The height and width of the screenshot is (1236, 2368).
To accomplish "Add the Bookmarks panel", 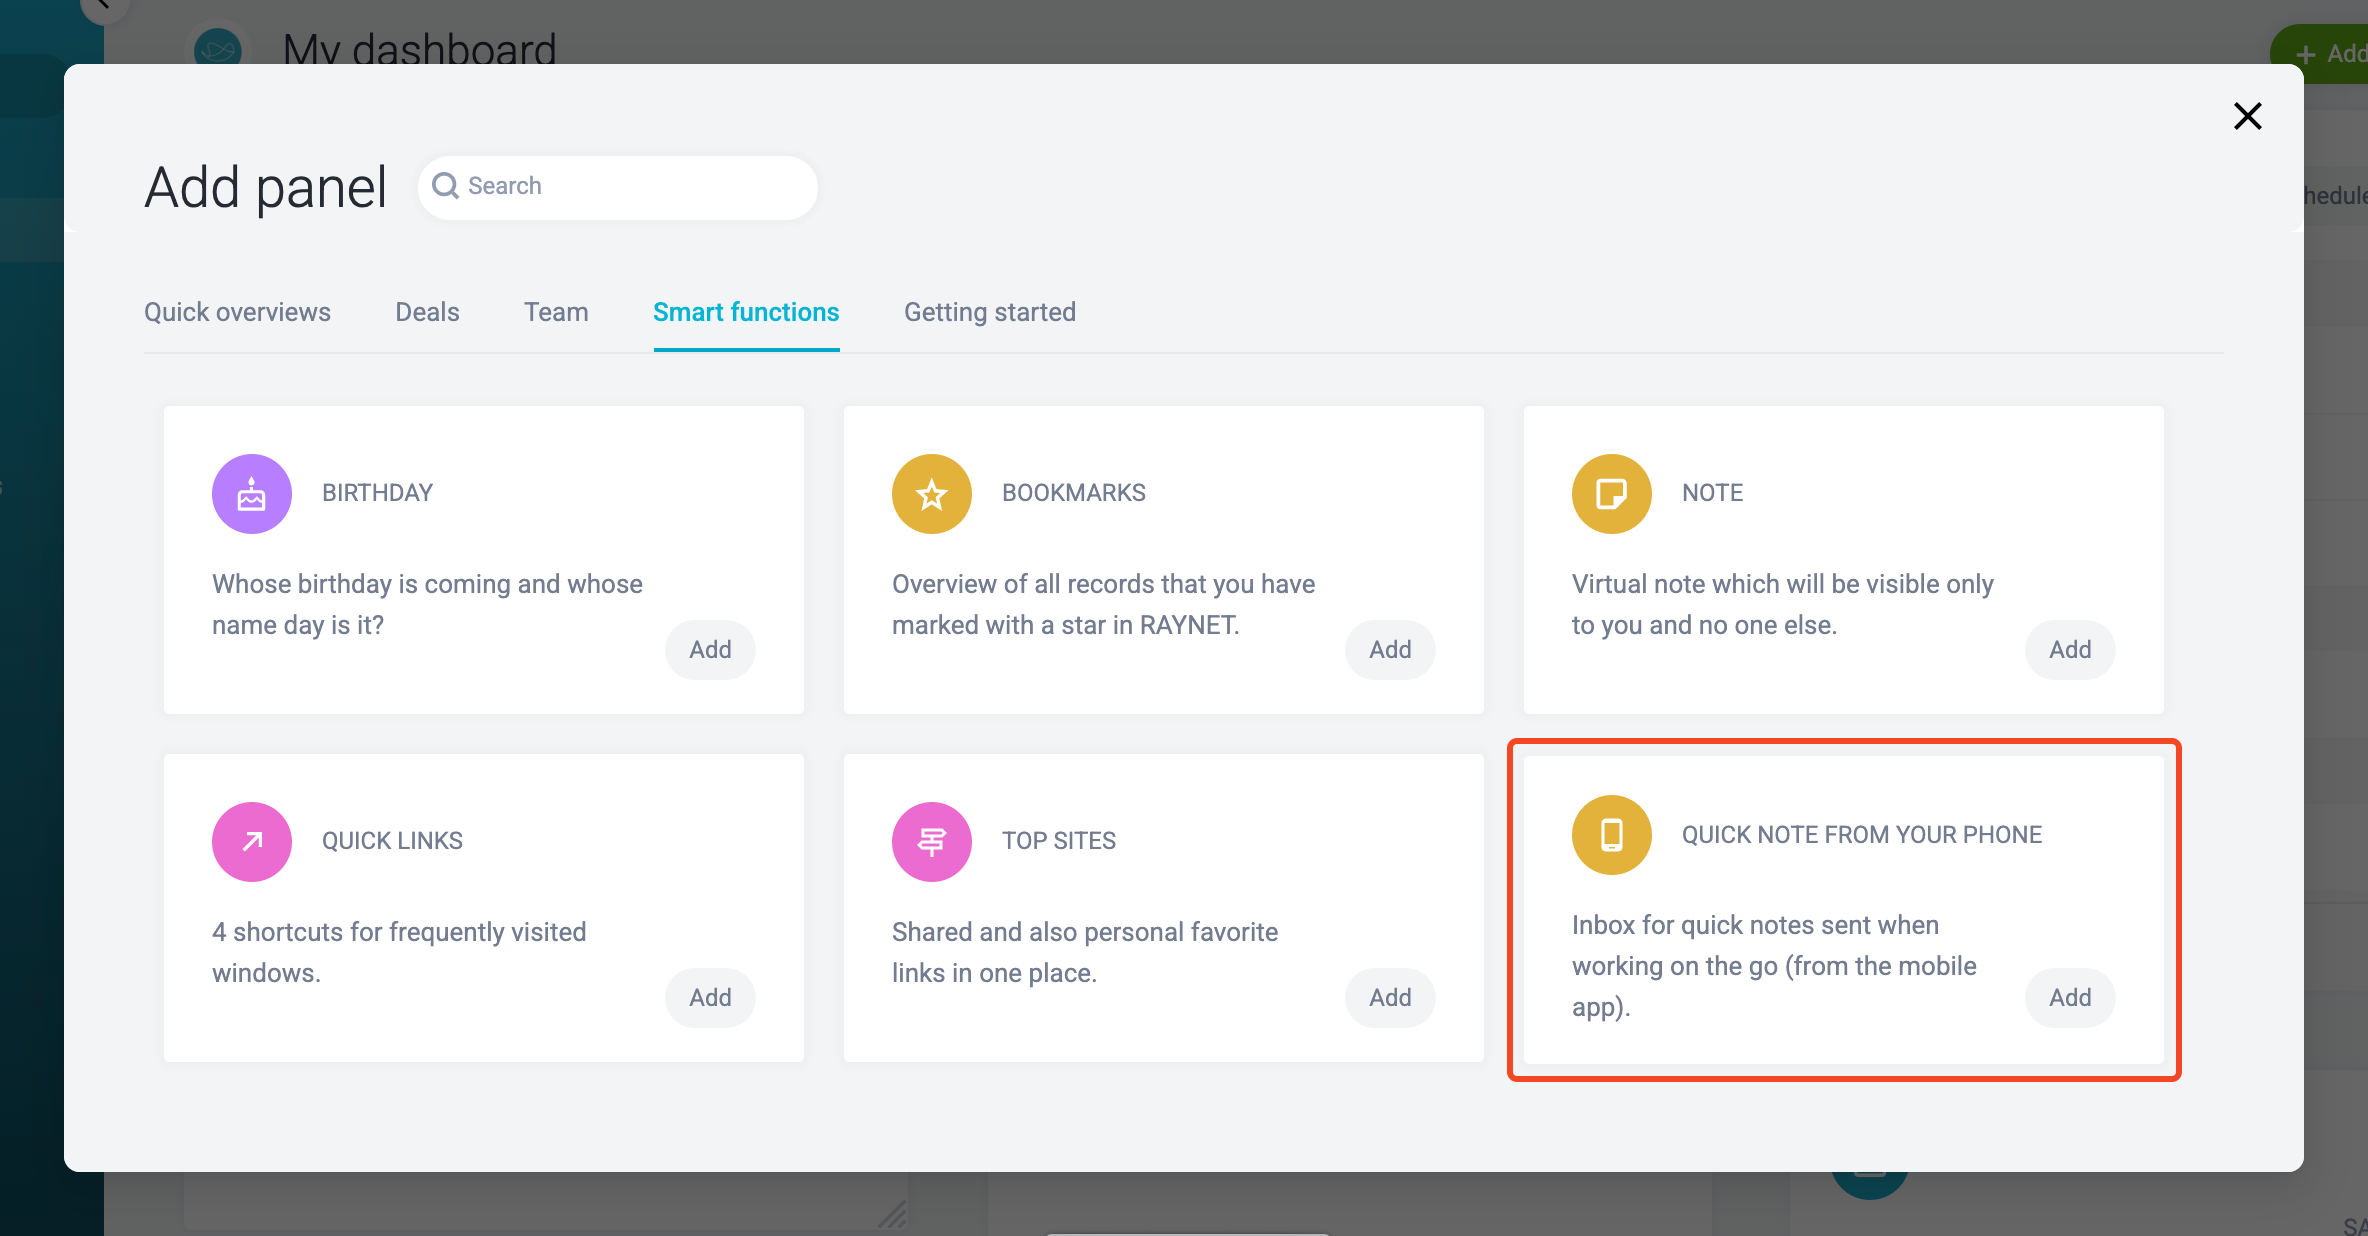I will (x=1390, y=650).
